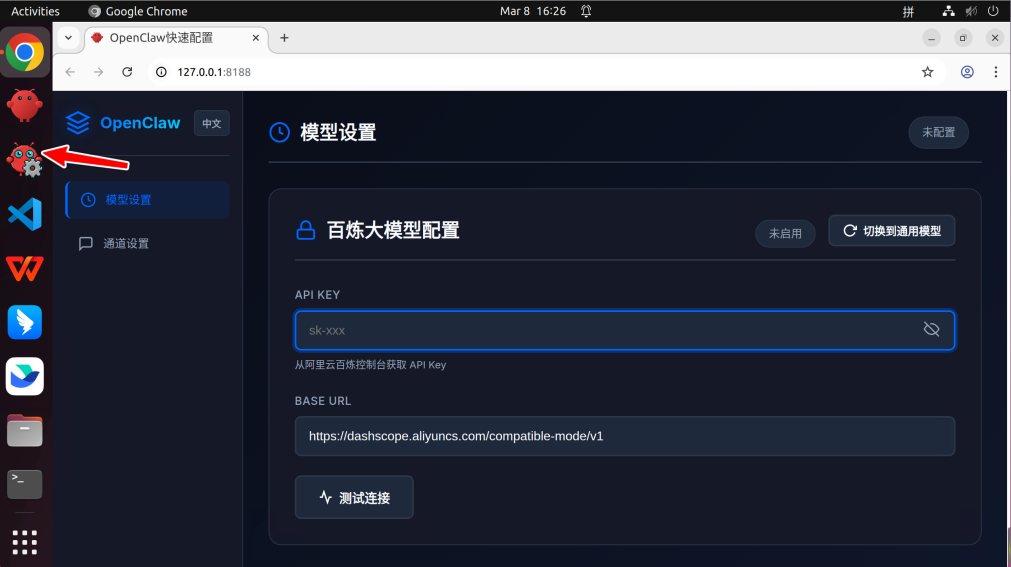Toggle API key visibility eye icon

pyautogui.click(x=931, y=330)
